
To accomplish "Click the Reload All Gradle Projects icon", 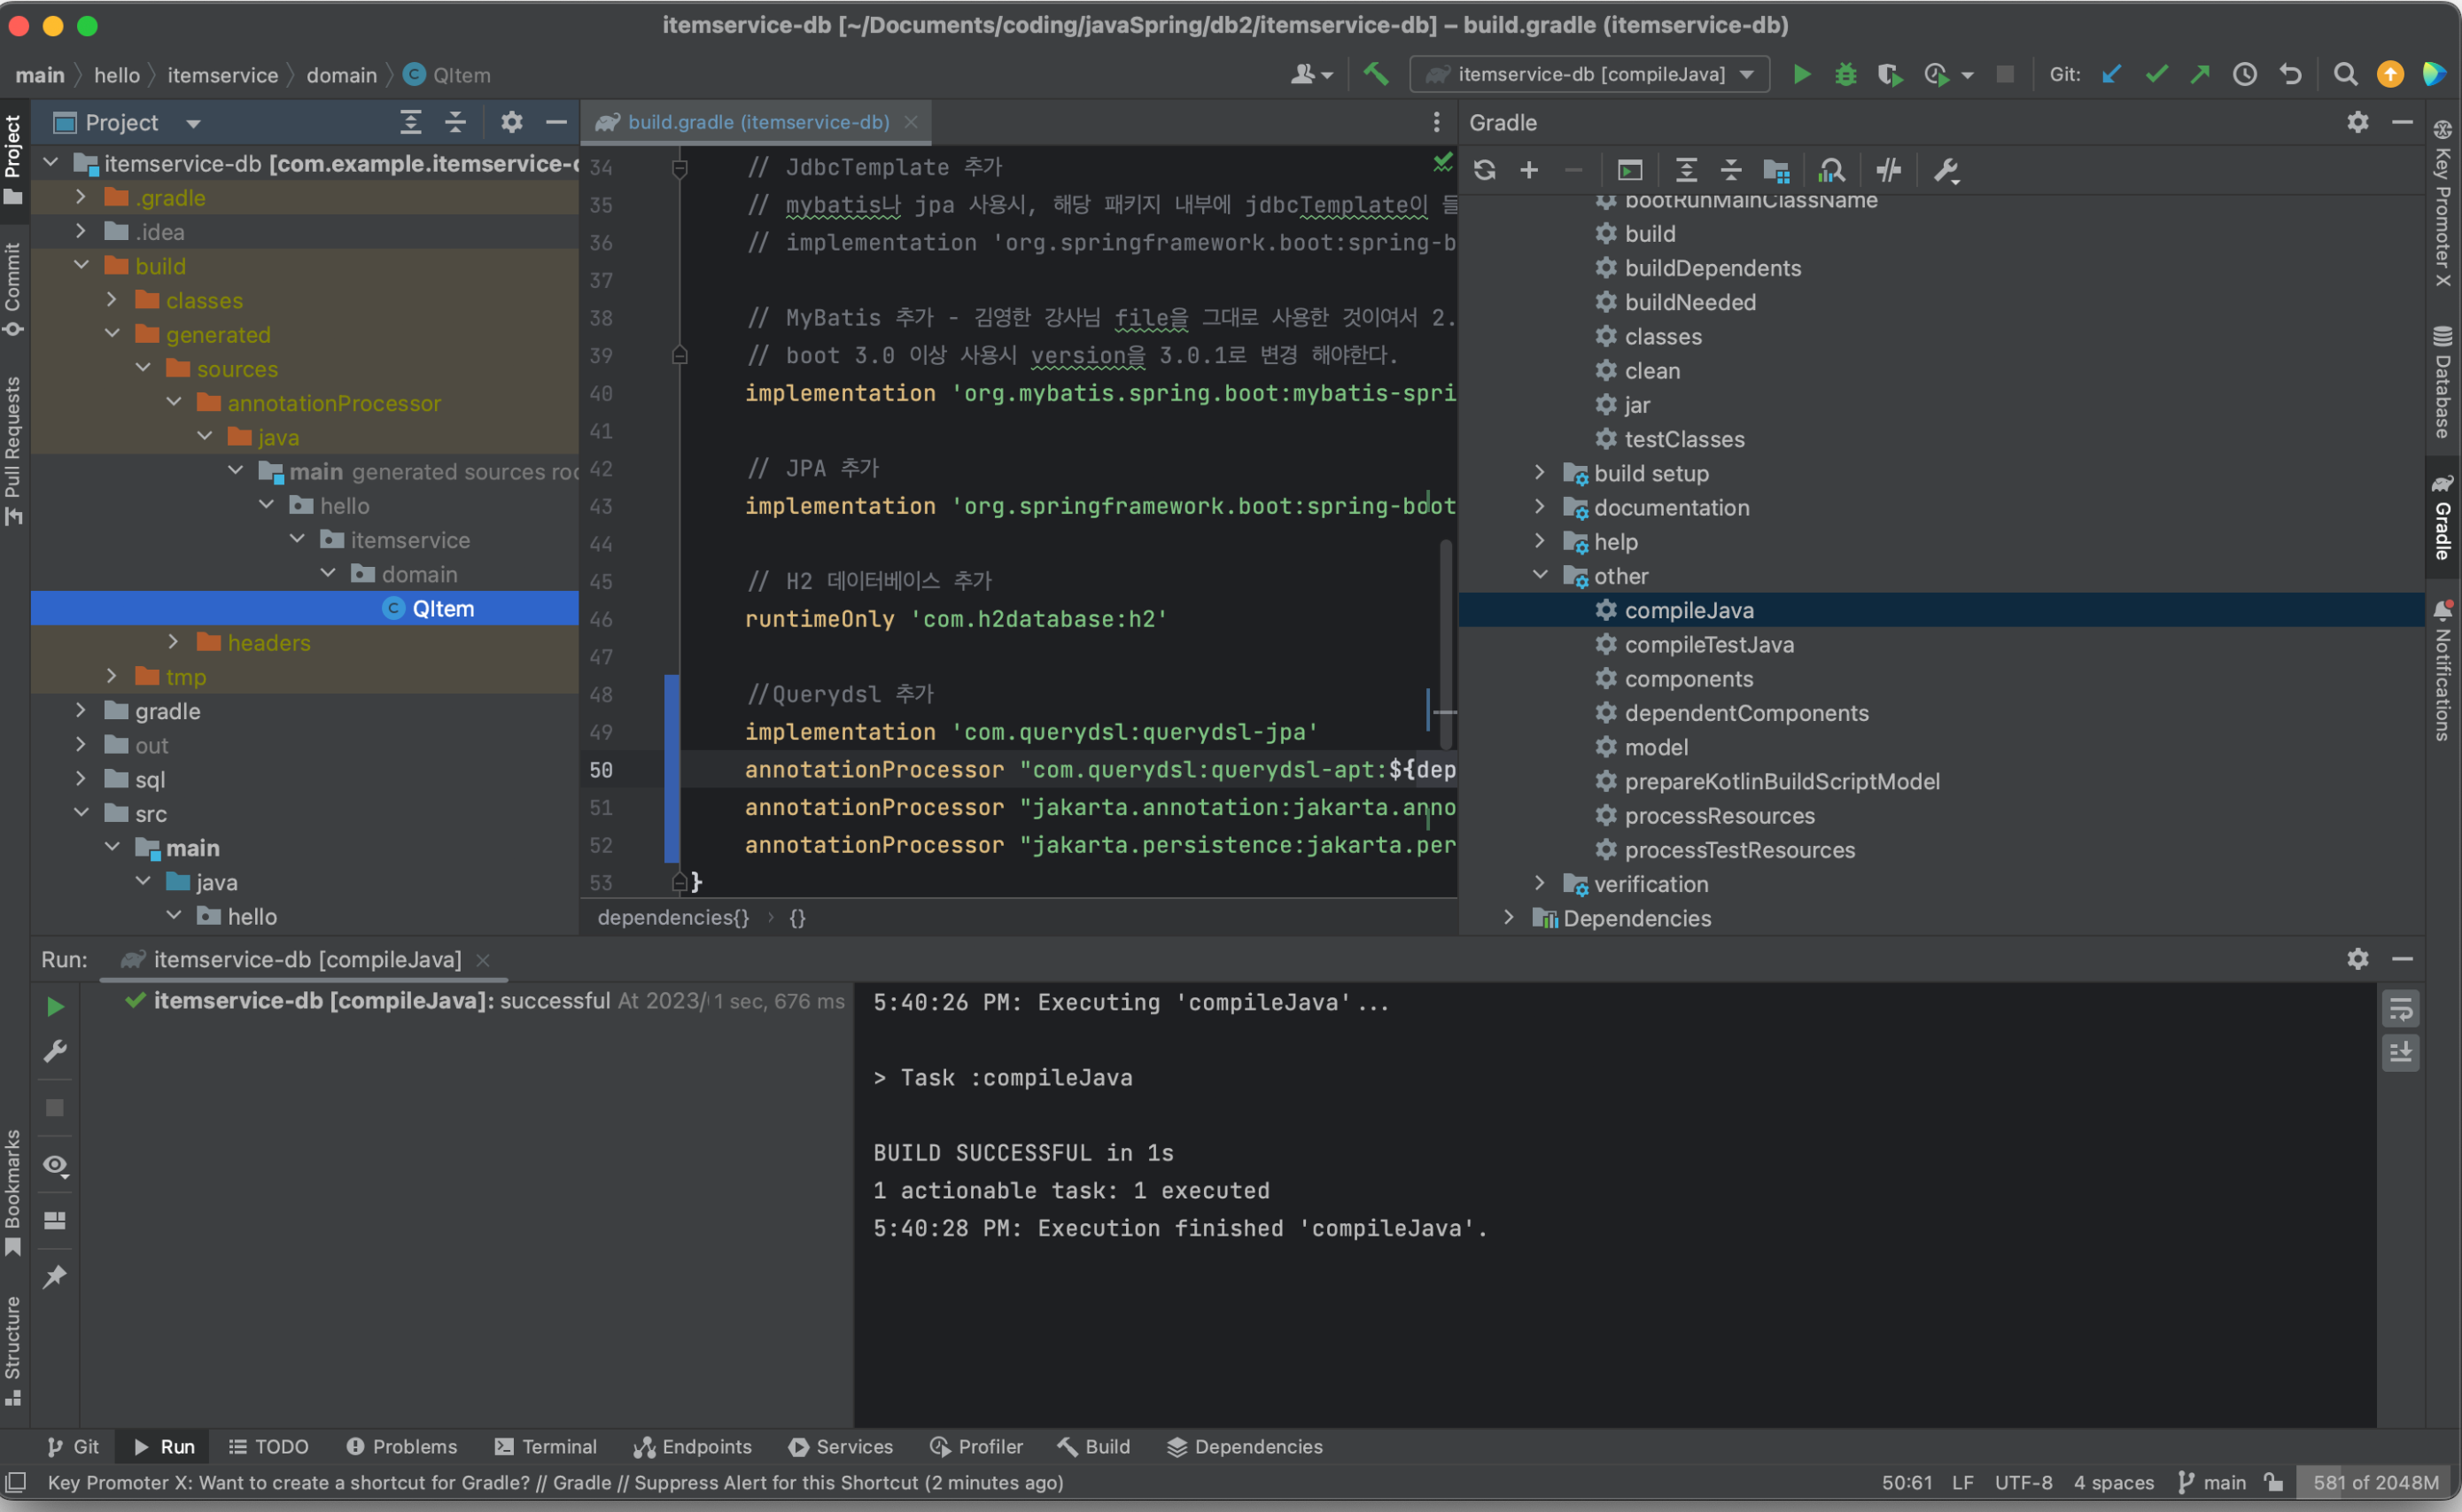I will point(1484,170).
